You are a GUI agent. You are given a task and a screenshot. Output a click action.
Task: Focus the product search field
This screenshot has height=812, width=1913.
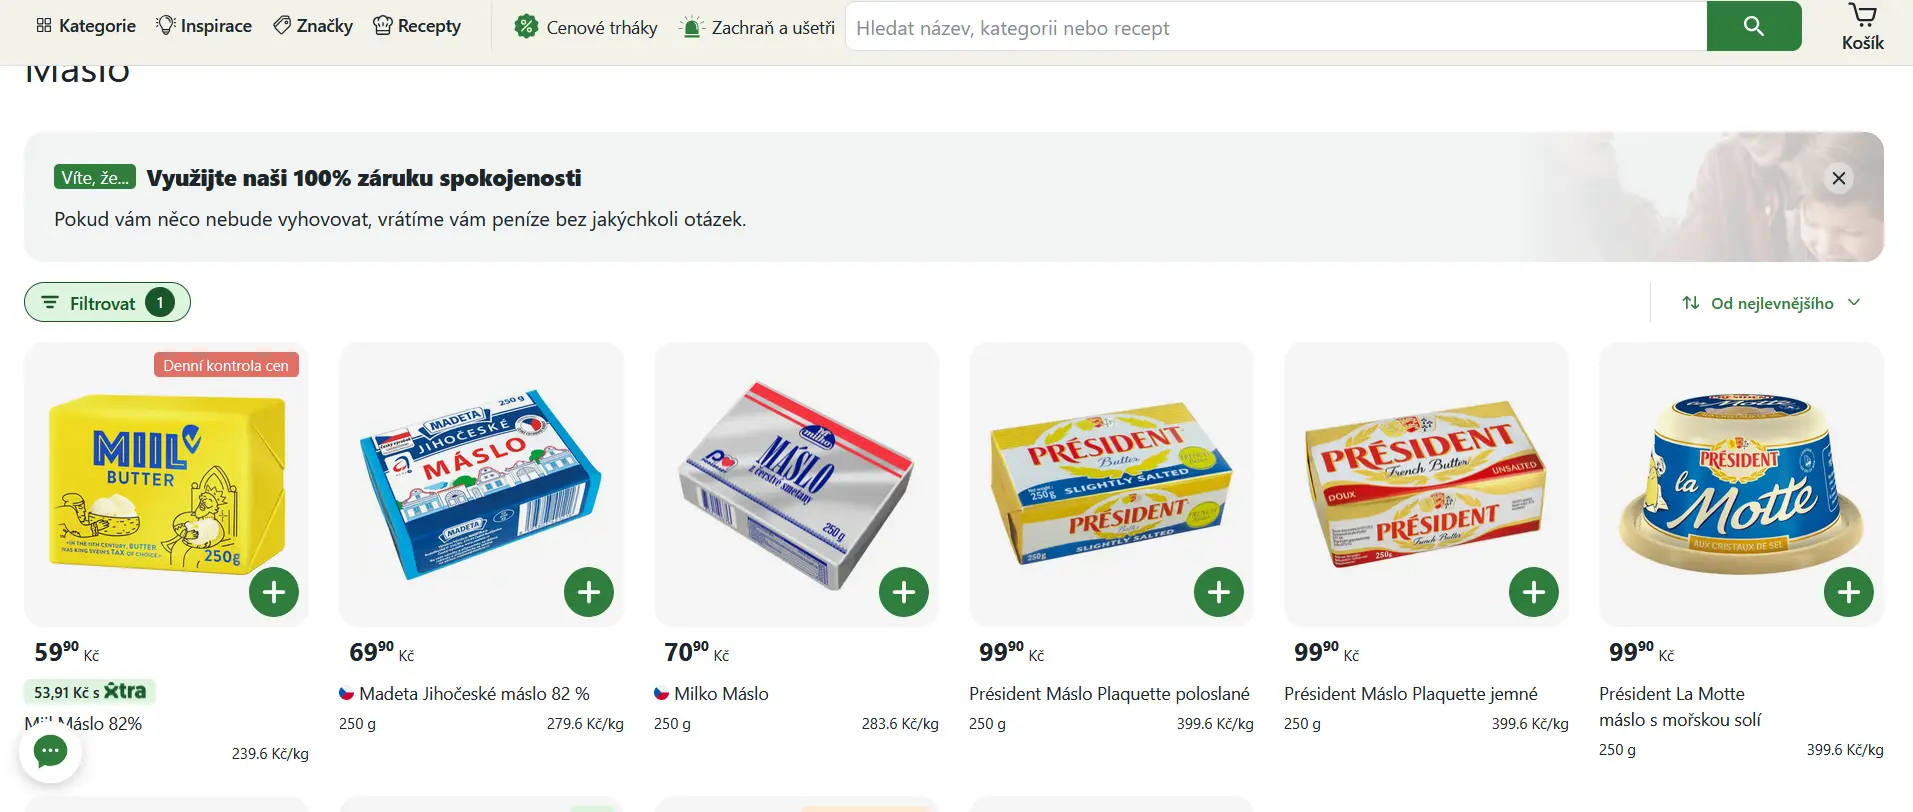(x=1275, y=27)
